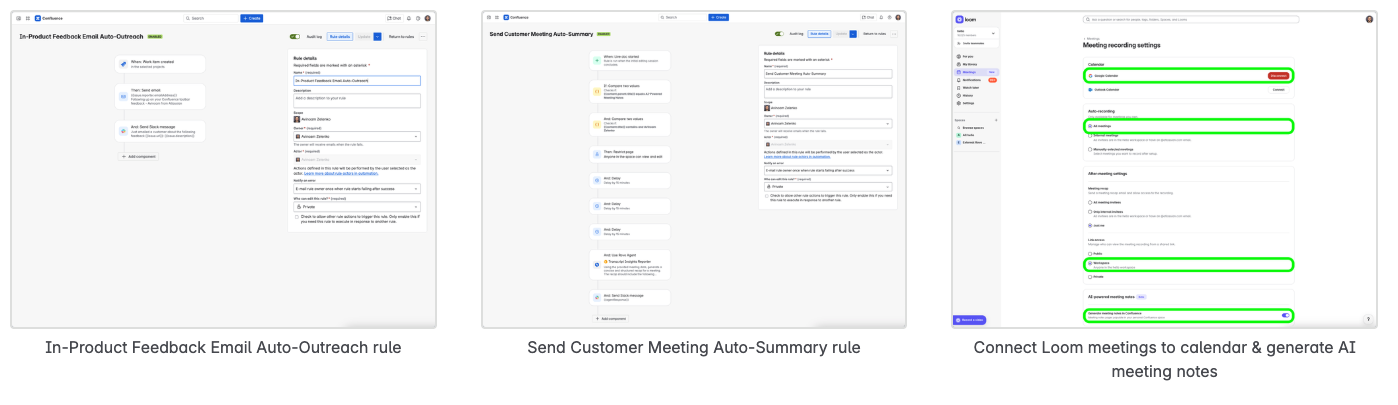This screenshot has height=405, width=1398.
Task: Click Create button in In-Product Feedback screenshot
Action: pyautogui.click(x=252, y=18)
